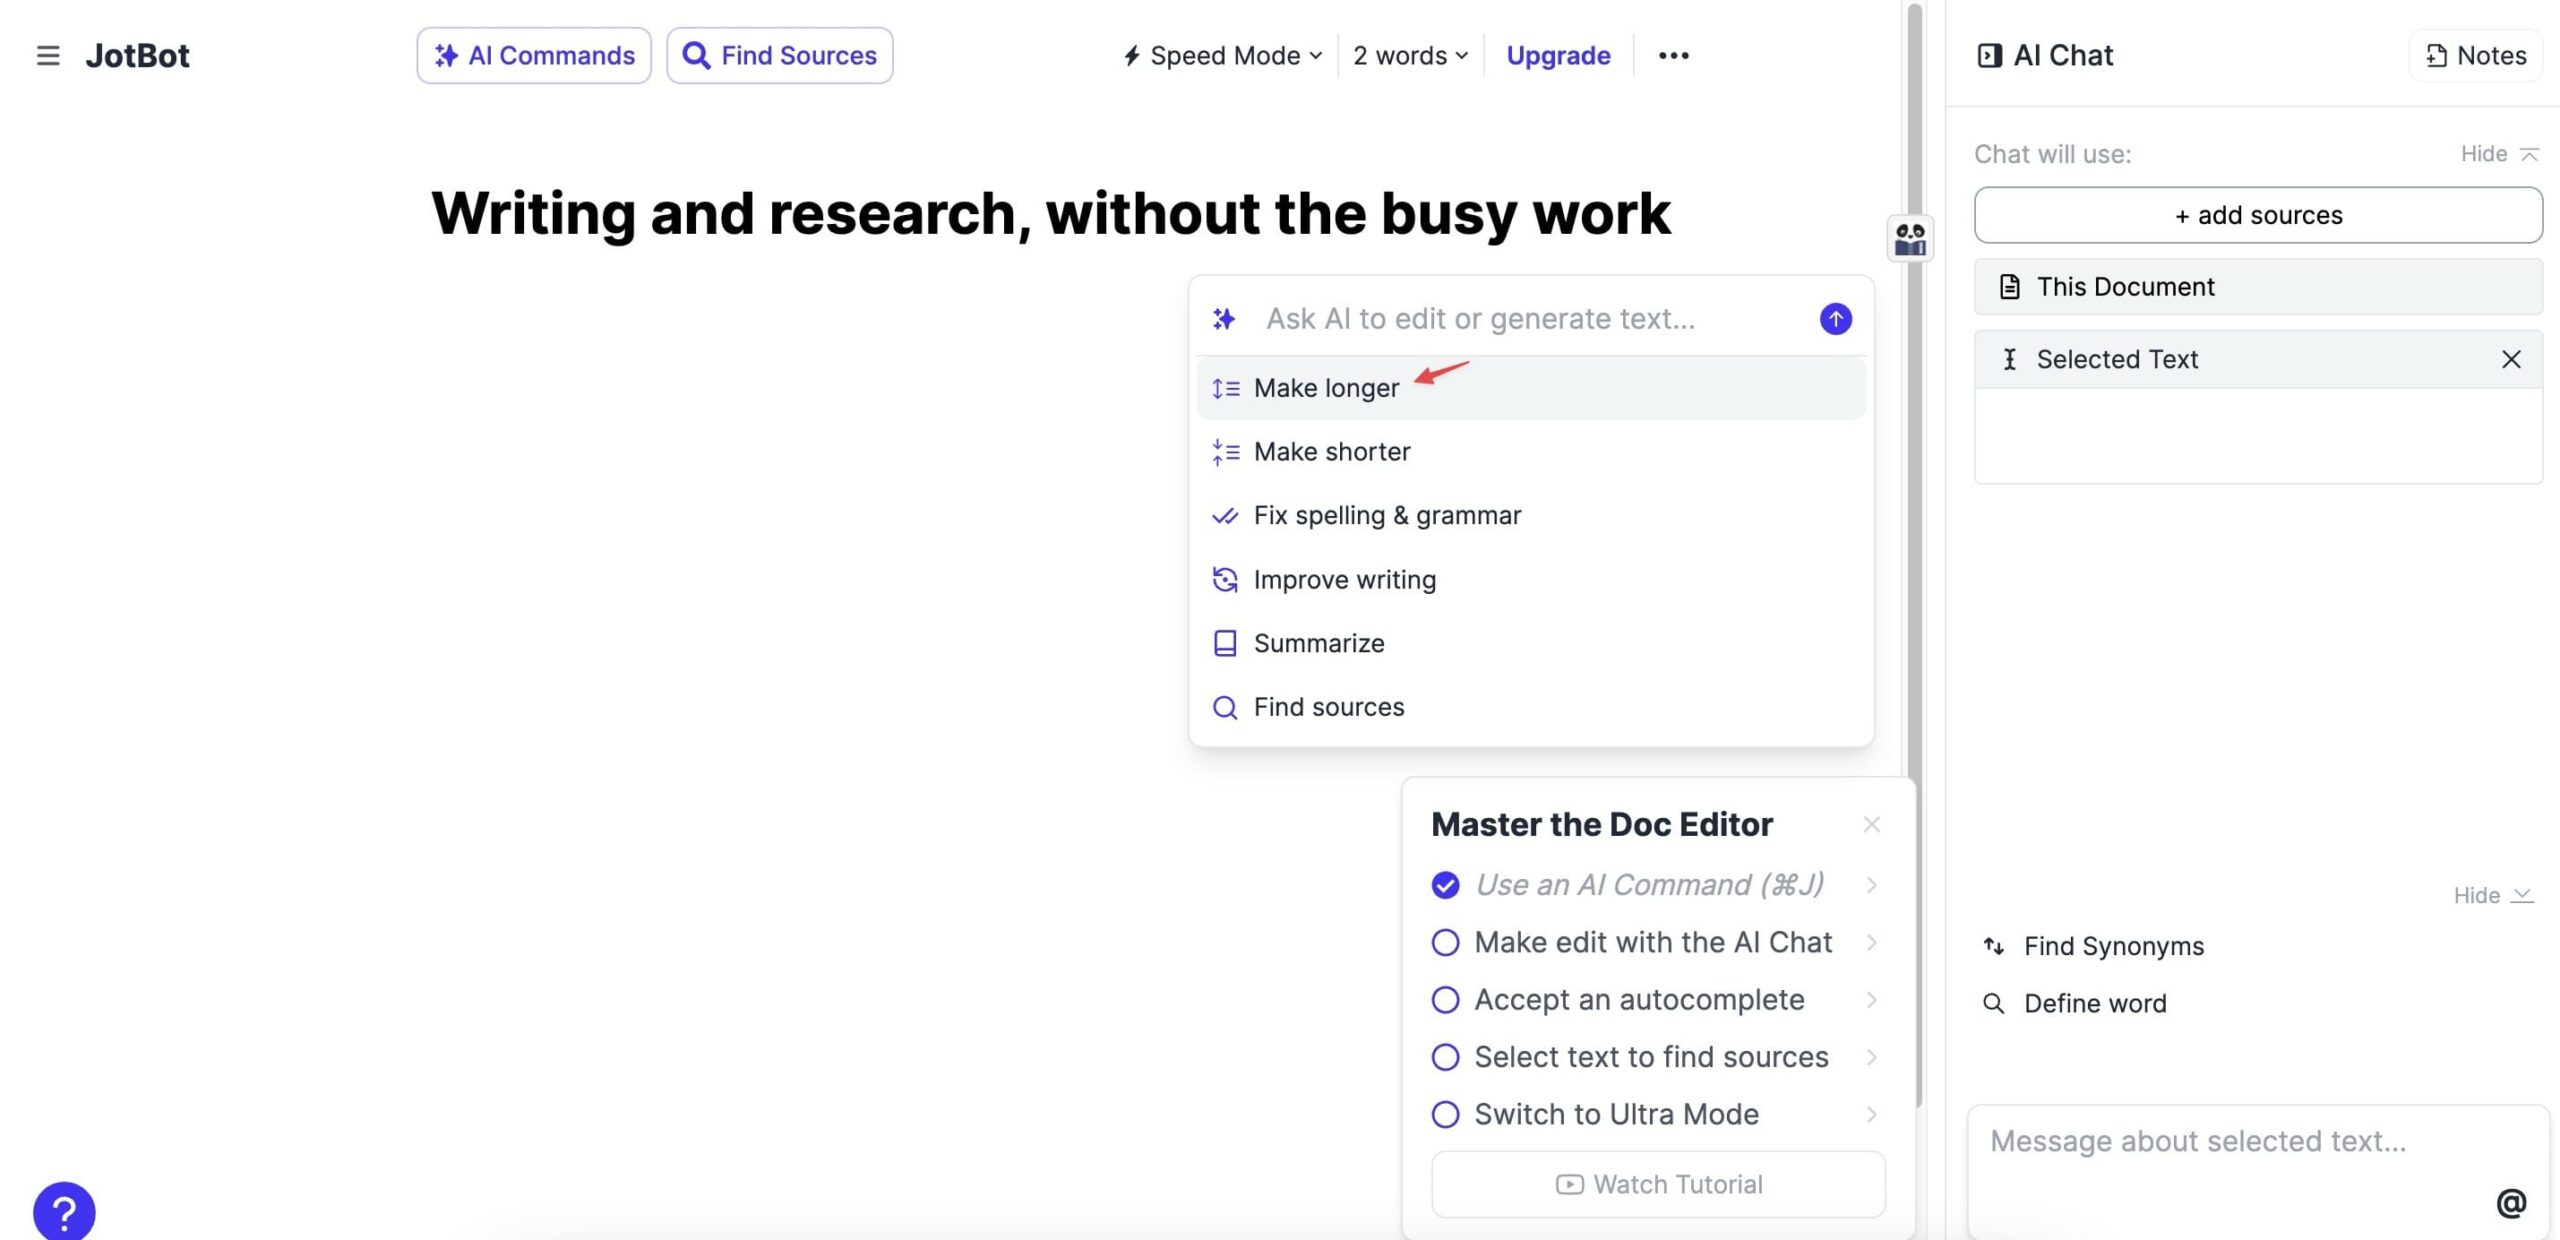Click the Make longer expand icon
The width and height of the screenshot is (2560, 1240).
(1225, 388)
